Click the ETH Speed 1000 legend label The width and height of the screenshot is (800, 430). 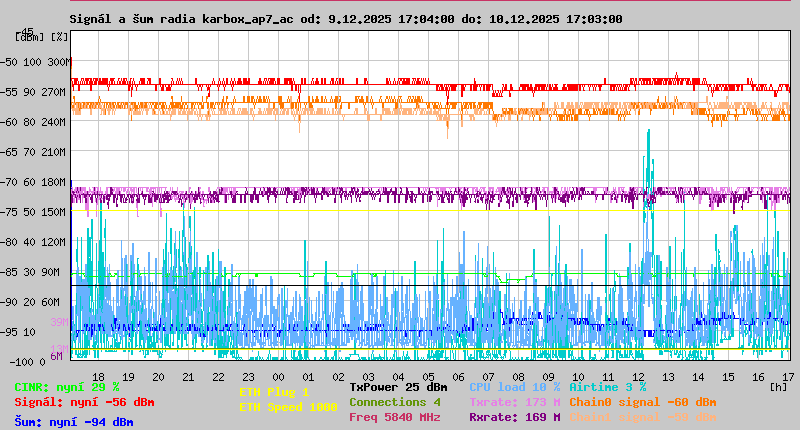[x=288, y=407]
